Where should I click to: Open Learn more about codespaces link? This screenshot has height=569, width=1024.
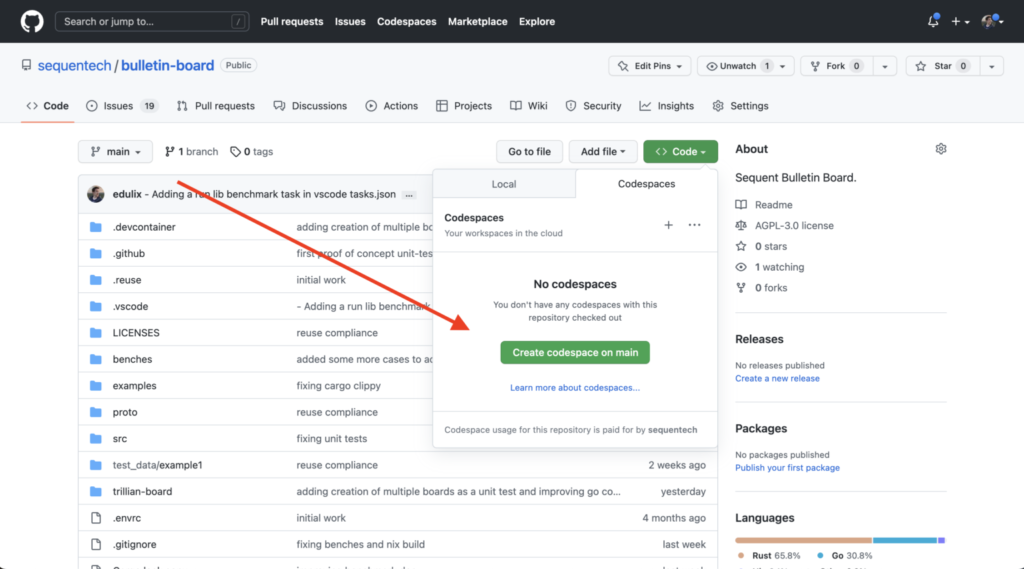575,387
